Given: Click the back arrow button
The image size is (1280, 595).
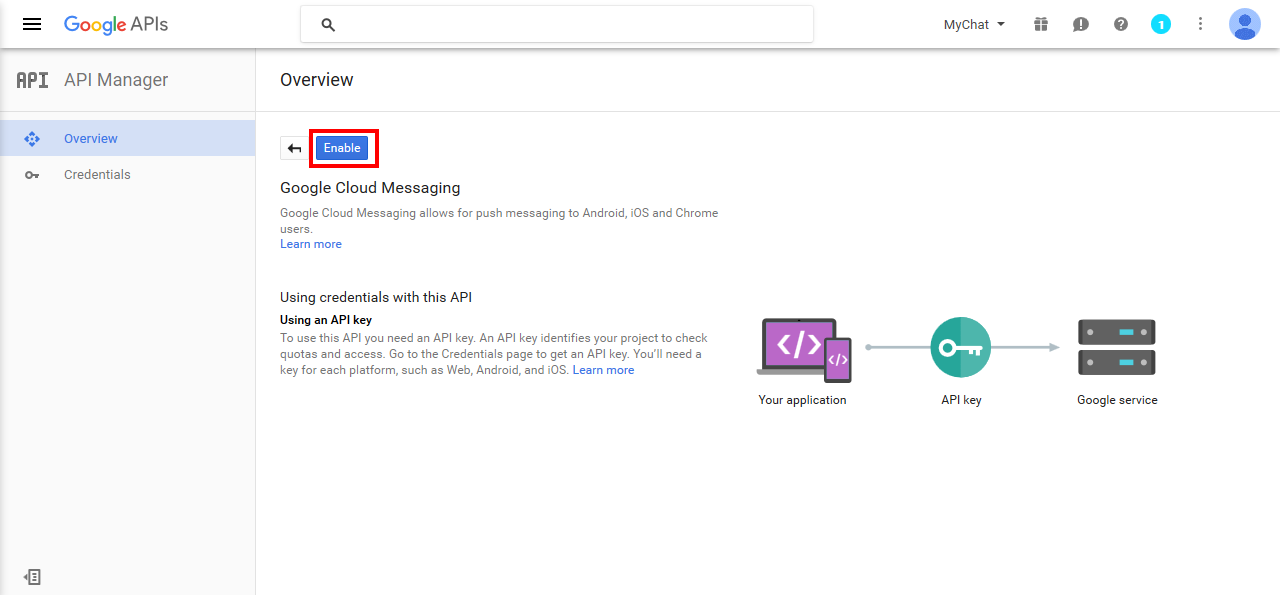Looking at the screenshot, I should point(294,147).
